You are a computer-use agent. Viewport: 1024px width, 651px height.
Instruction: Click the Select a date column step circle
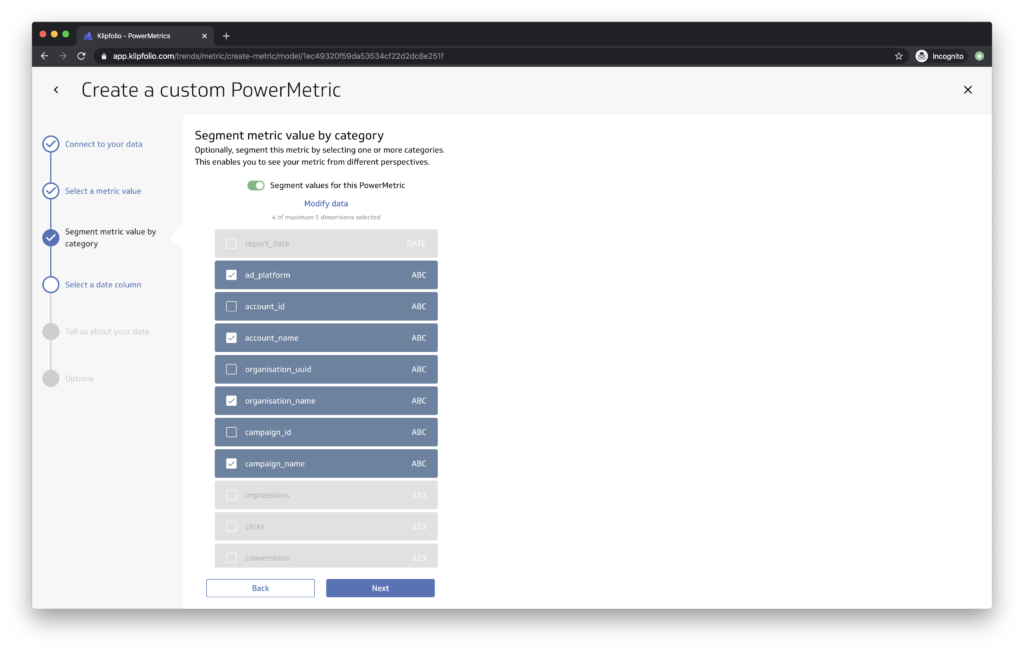click(51, 285)
